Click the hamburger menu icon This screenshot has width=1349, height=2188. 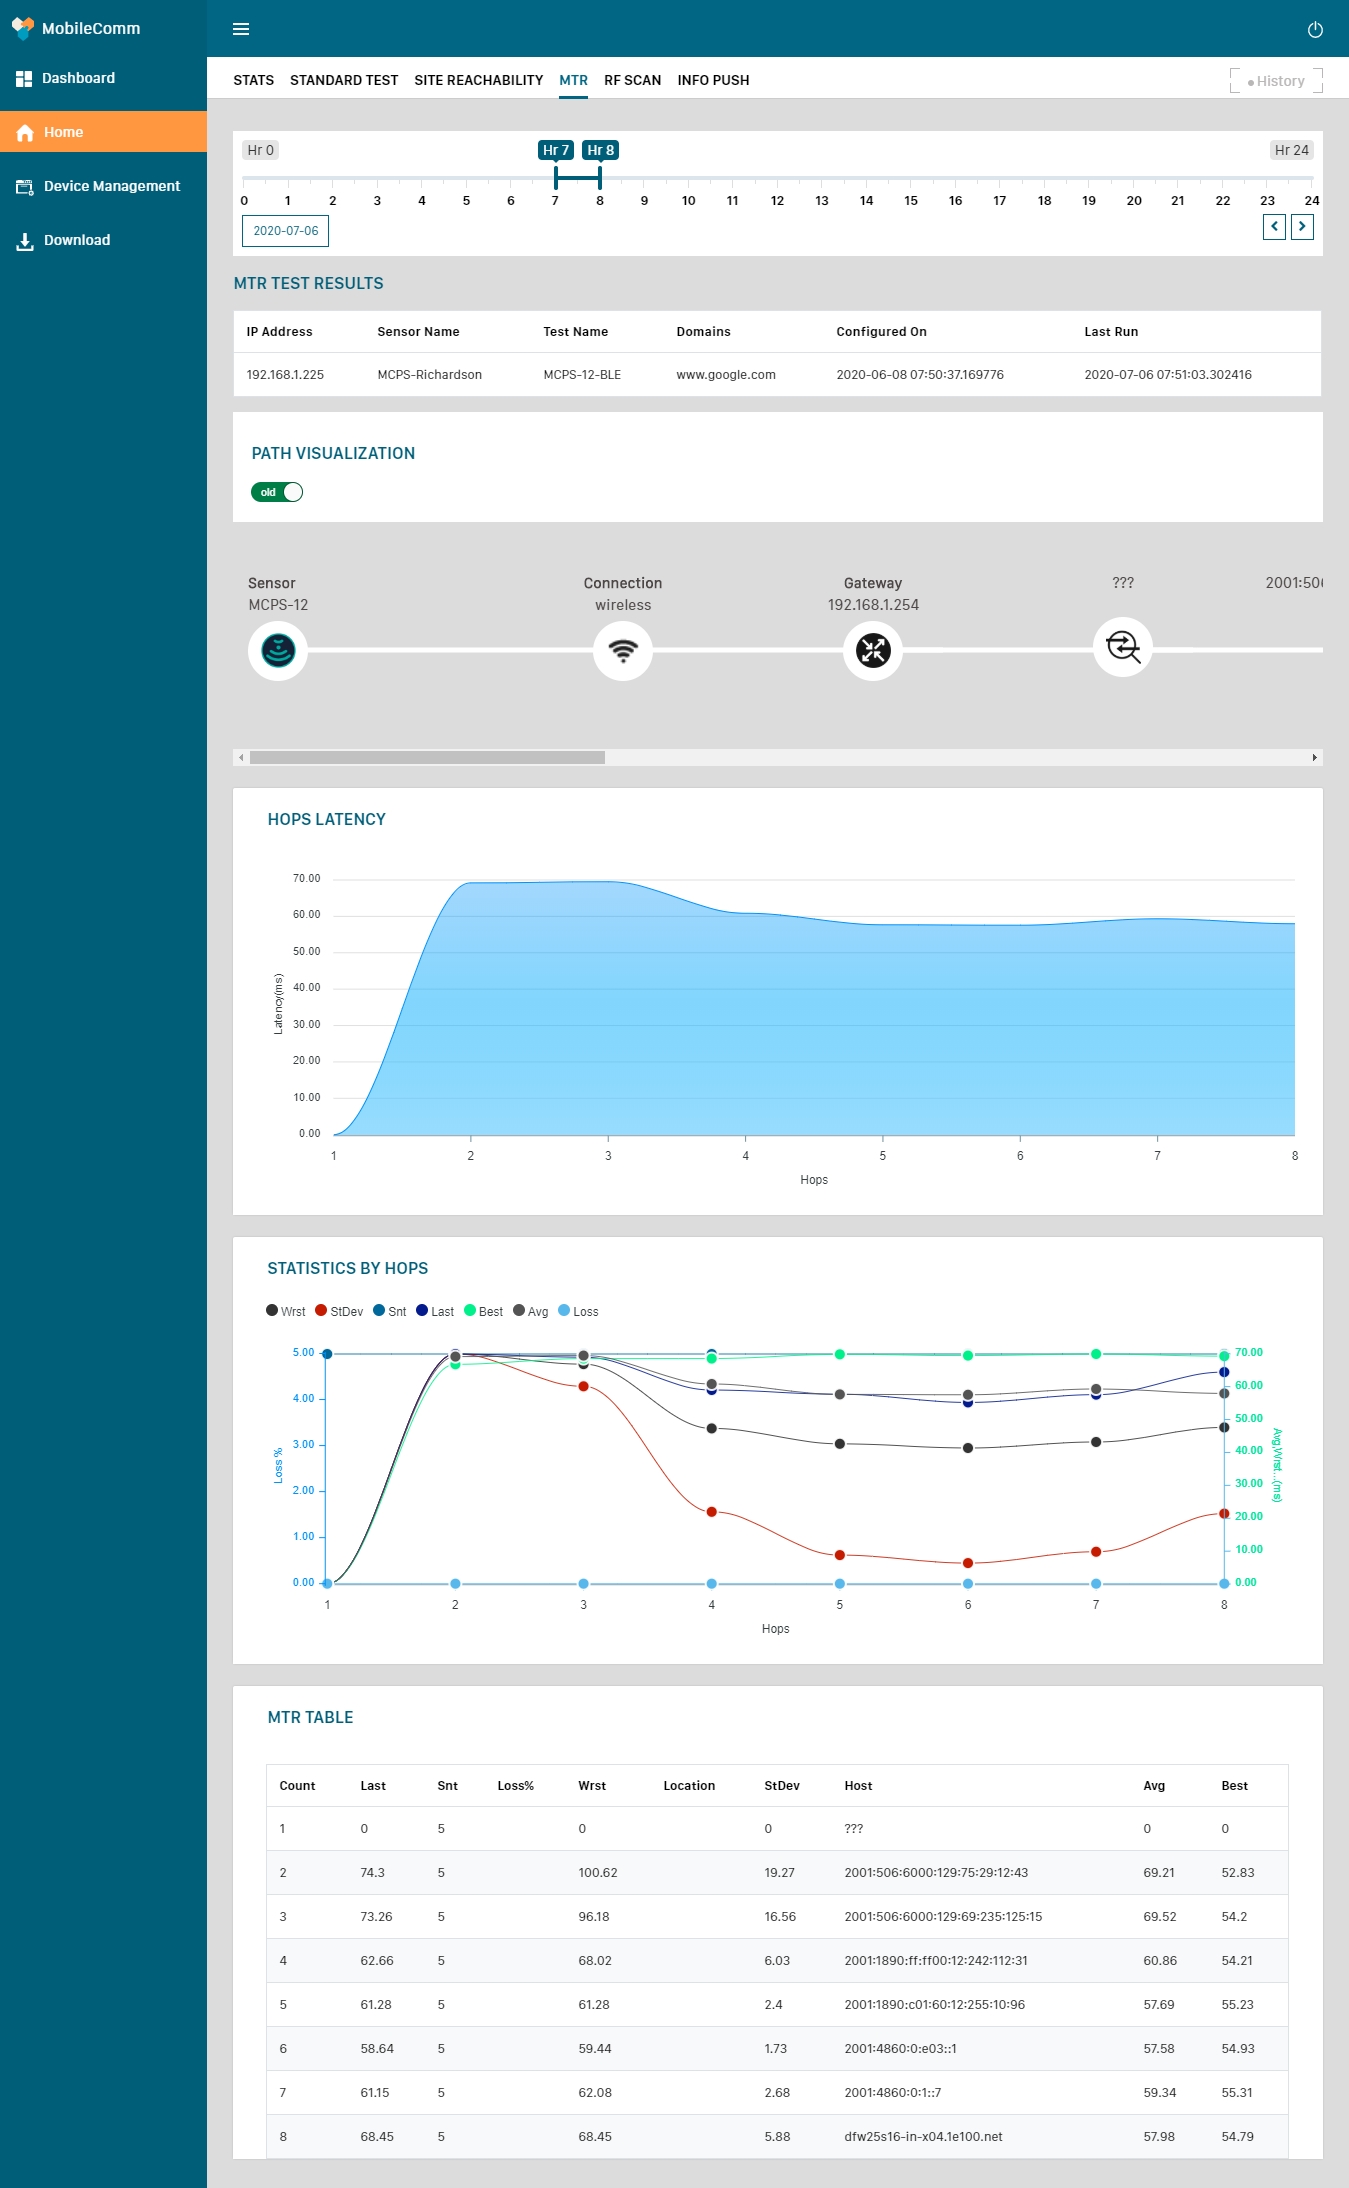click(x=241, y=29)
